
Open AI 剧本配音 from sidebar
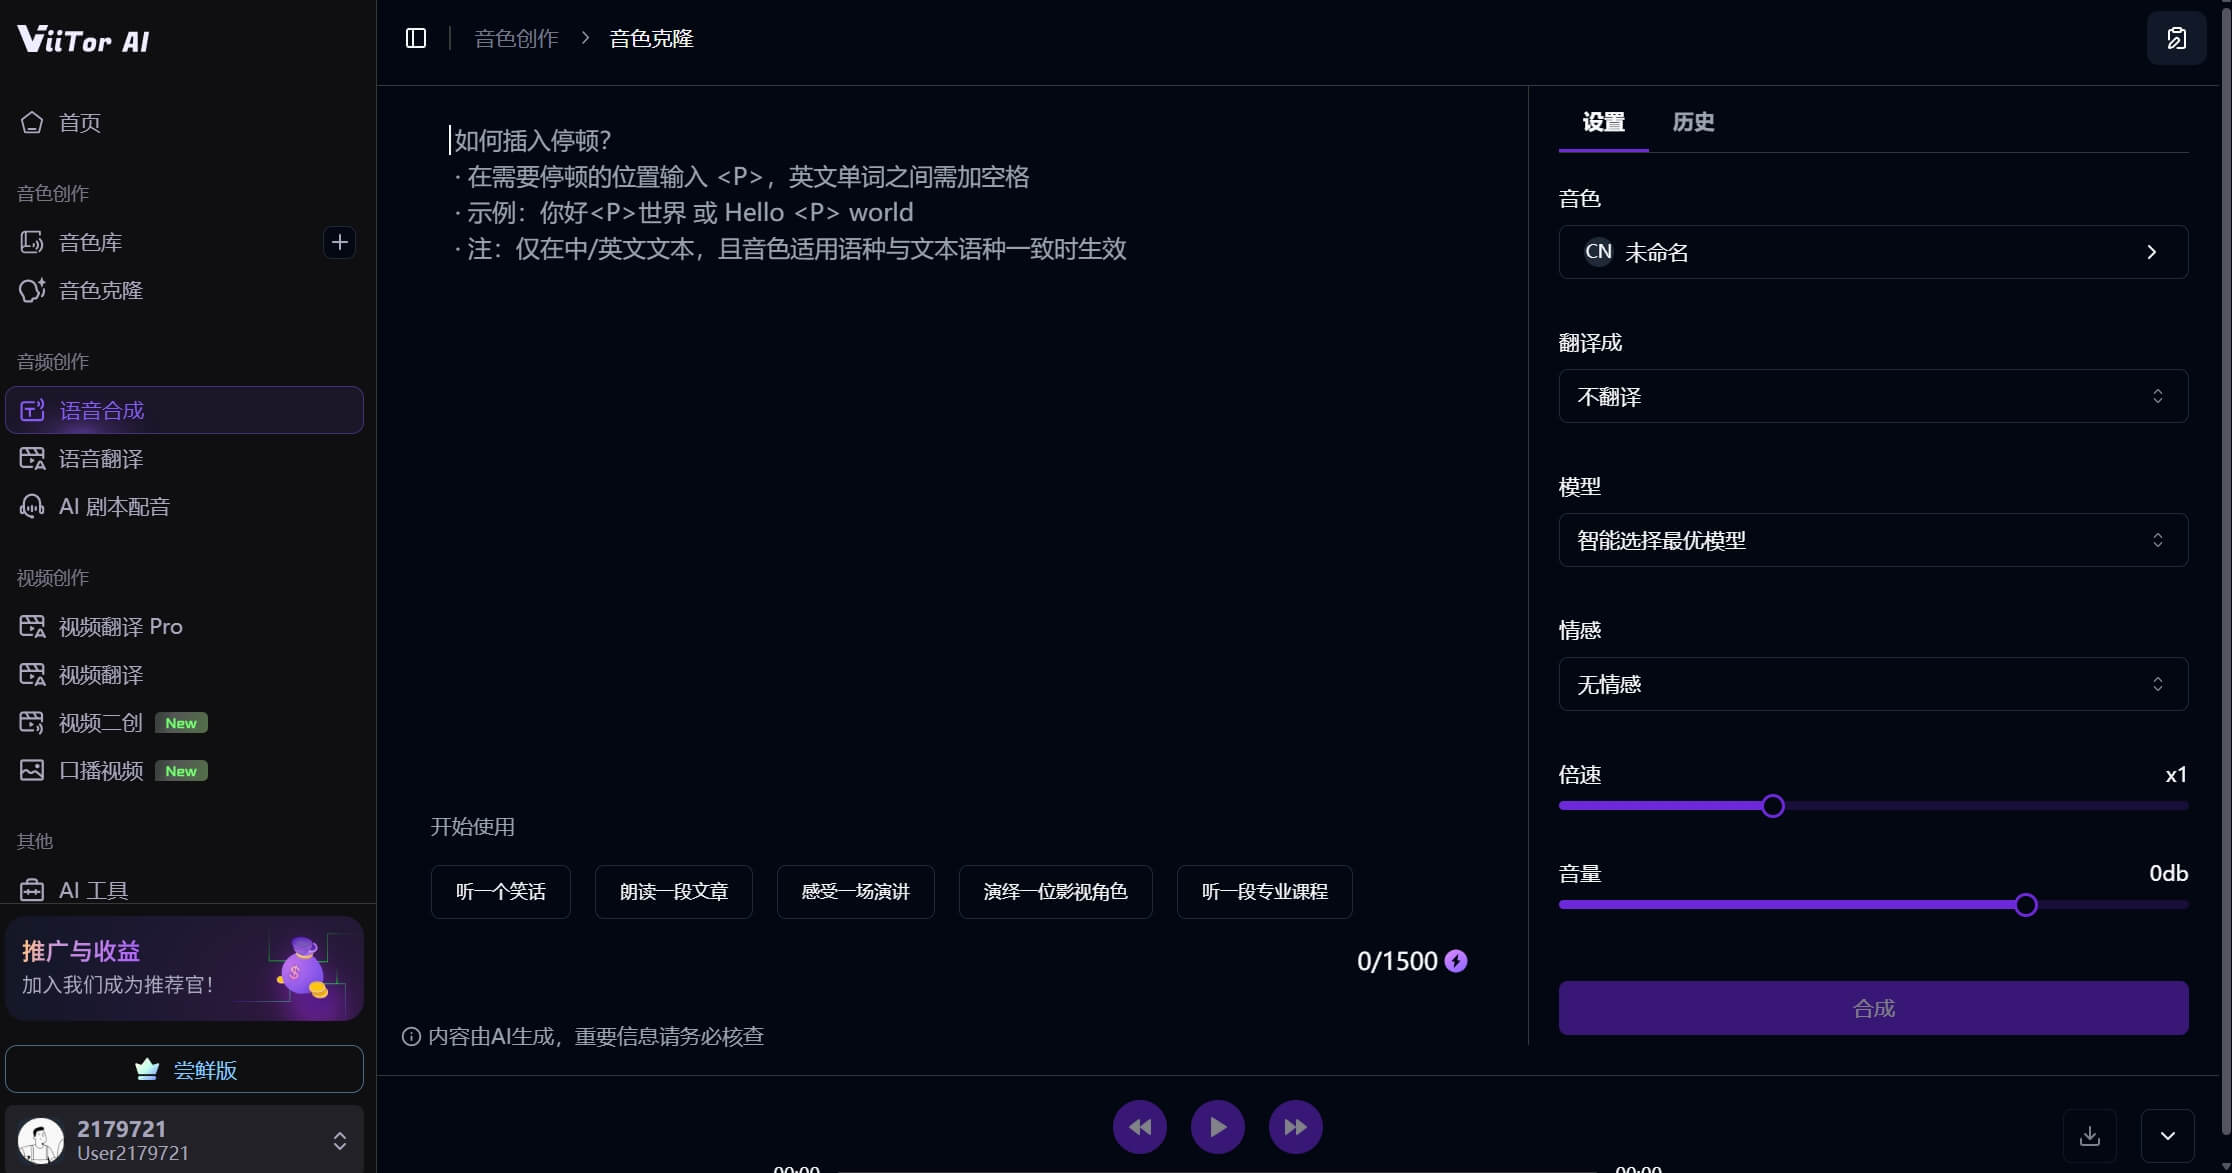point(113,507)
